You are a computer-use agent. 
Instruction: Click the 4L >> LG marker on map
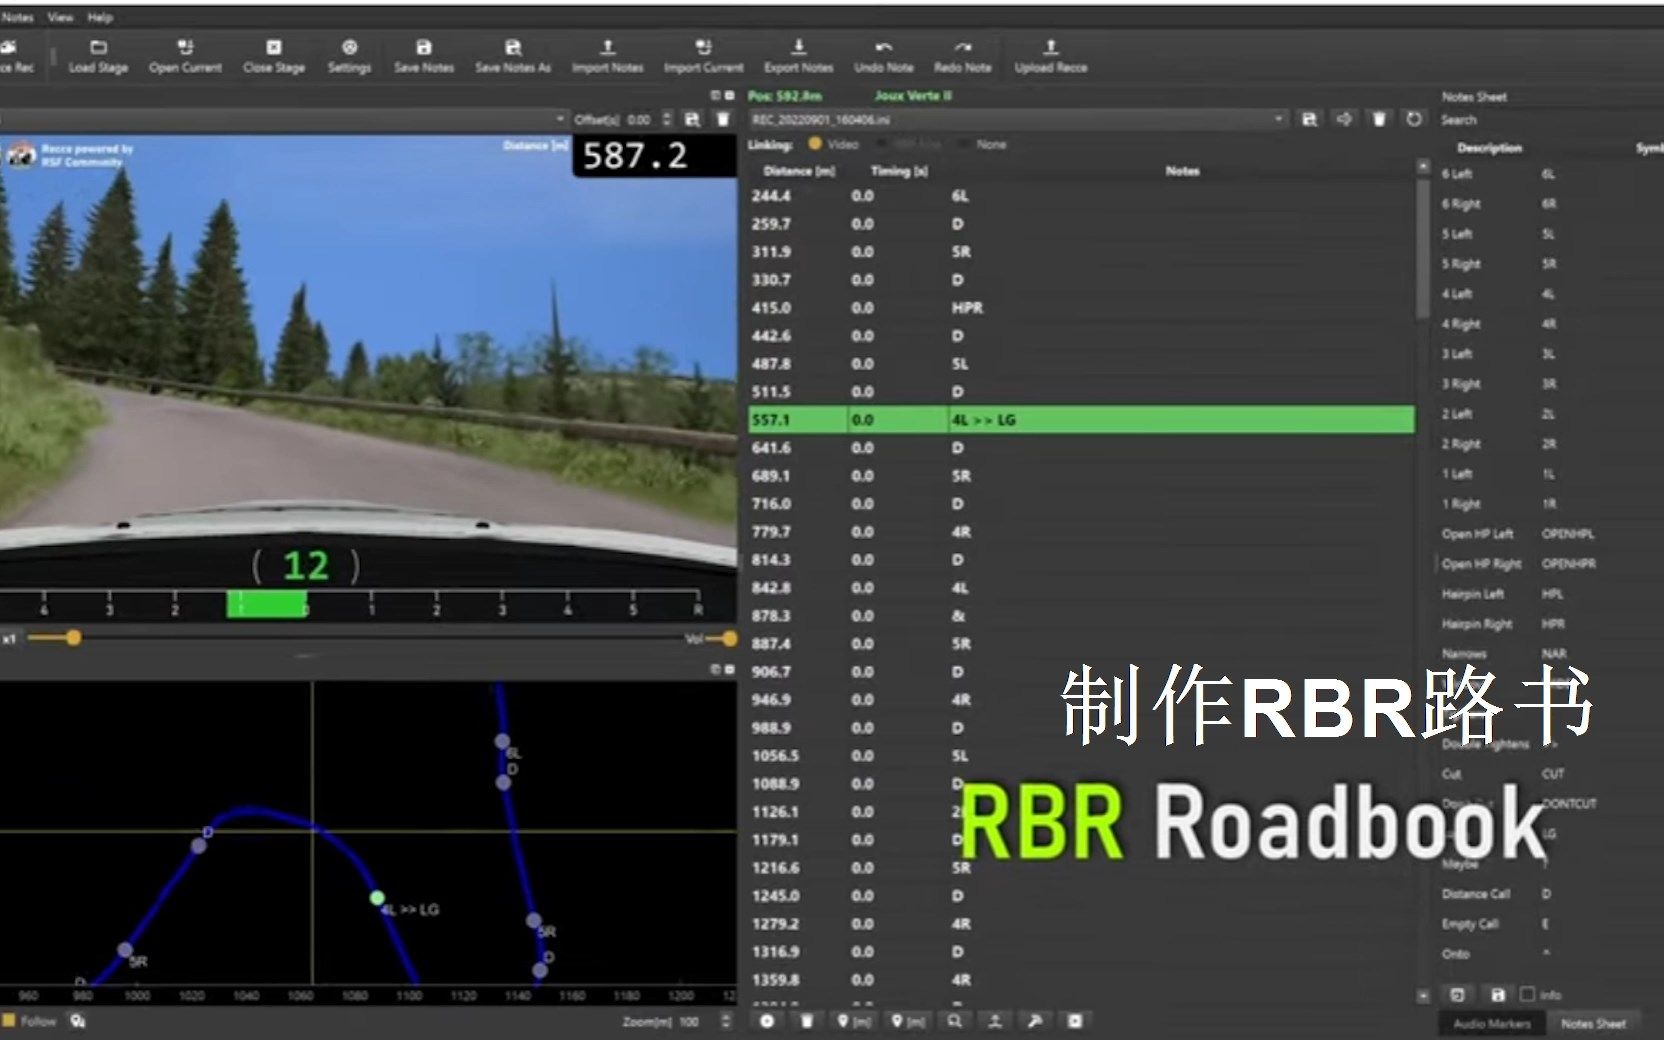point(377,898)
